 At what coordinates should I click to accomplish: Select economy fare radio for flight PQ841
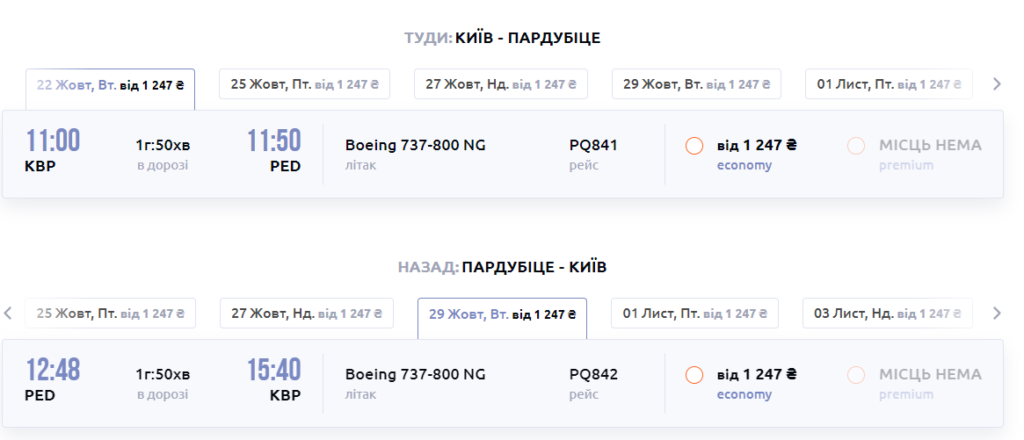[694, 146]
